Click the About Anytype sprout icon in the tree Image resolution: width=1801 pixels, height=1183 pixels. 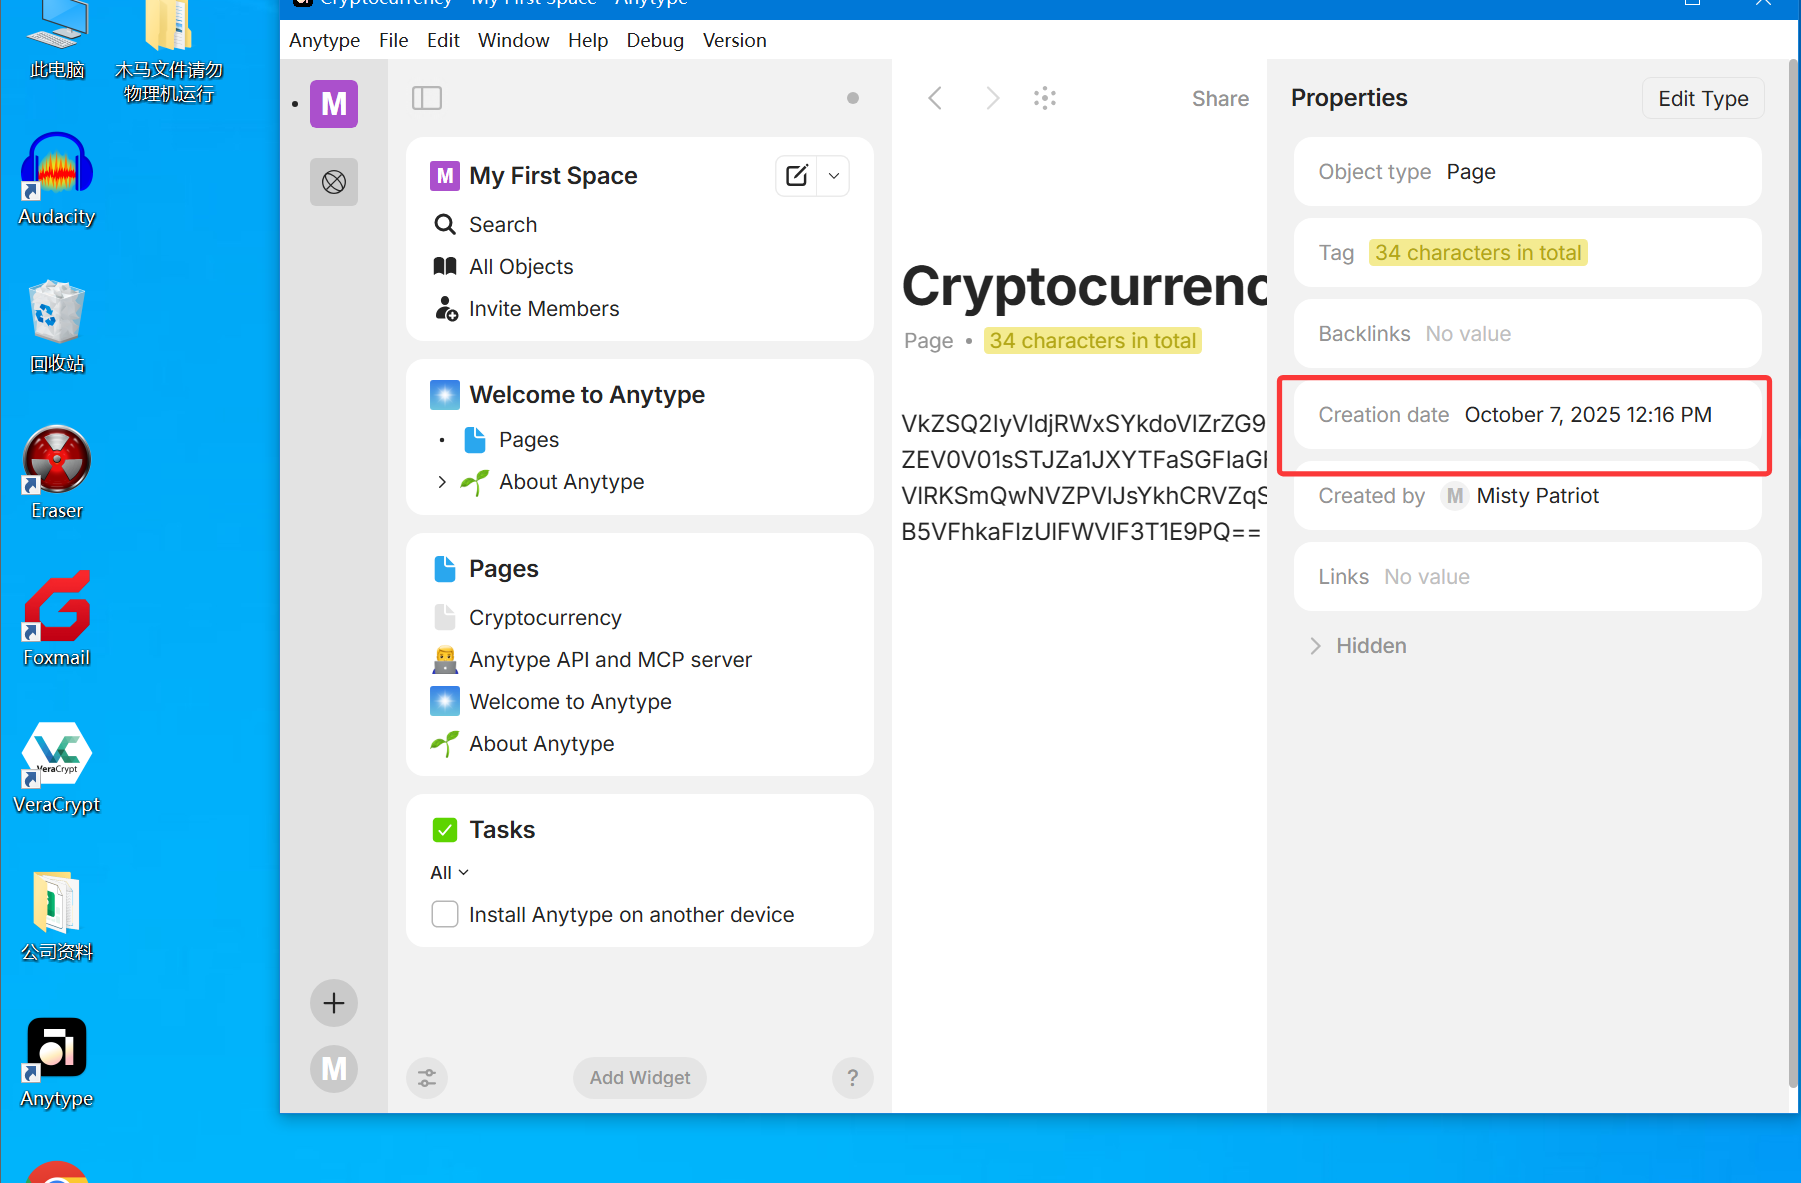click(475, 482)
